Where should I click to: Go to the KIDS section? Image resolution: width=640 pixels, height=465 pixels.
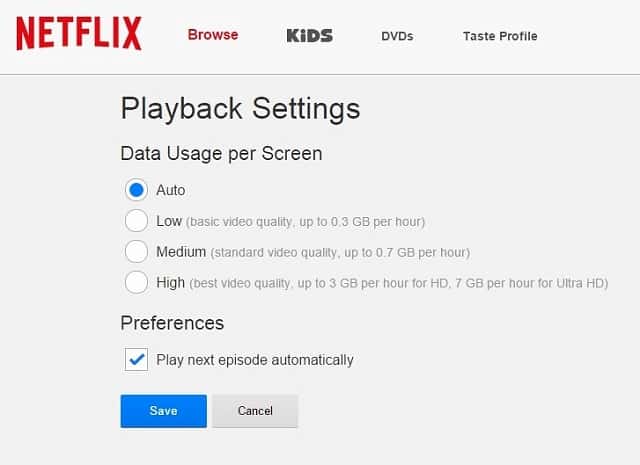click(309, 36)
